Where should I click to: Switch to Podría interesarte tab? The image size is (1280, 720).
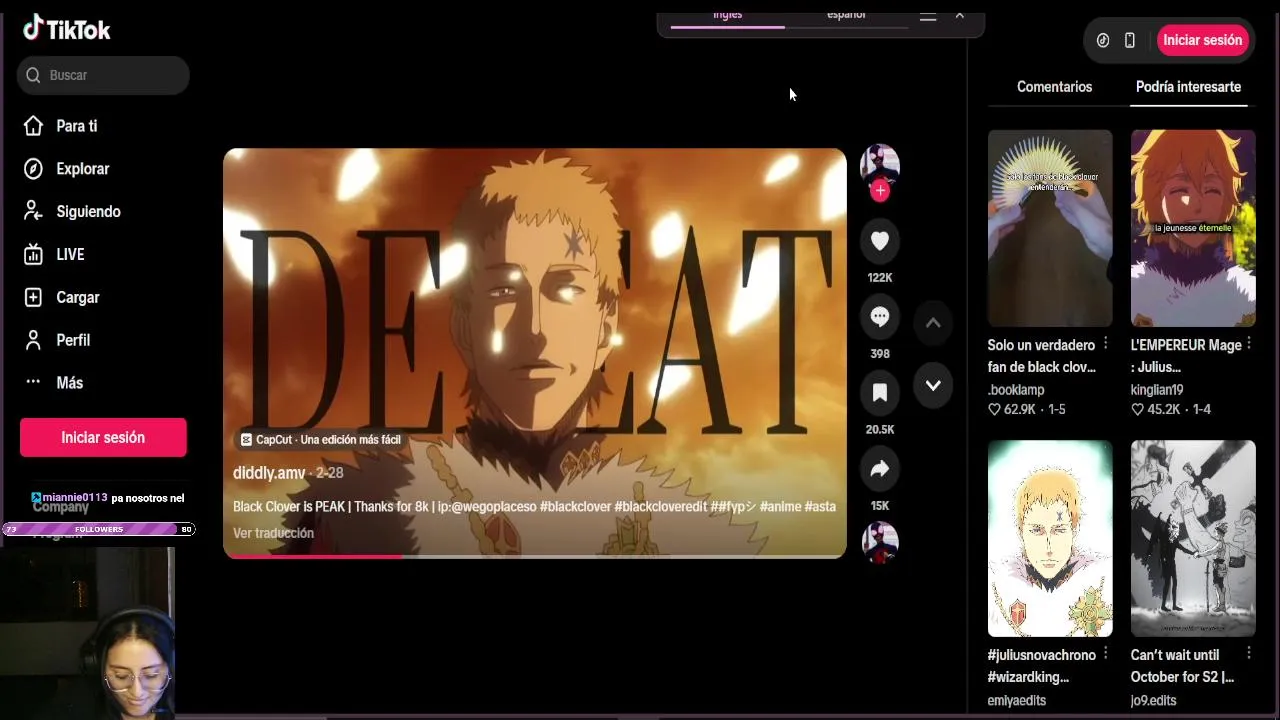pyautogui.click(x=1188, y=87)
